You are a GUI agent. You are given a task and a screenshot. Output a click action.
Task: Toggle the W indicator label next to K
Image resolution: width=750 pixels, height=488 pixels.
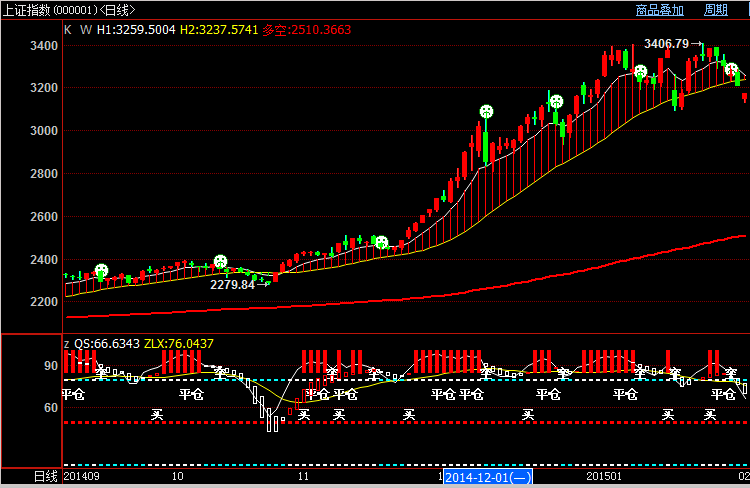85,30
